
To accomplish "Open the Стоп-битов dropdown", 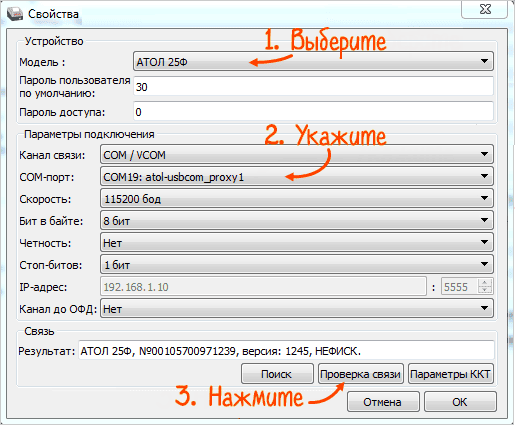I will (x=297, y=264).
